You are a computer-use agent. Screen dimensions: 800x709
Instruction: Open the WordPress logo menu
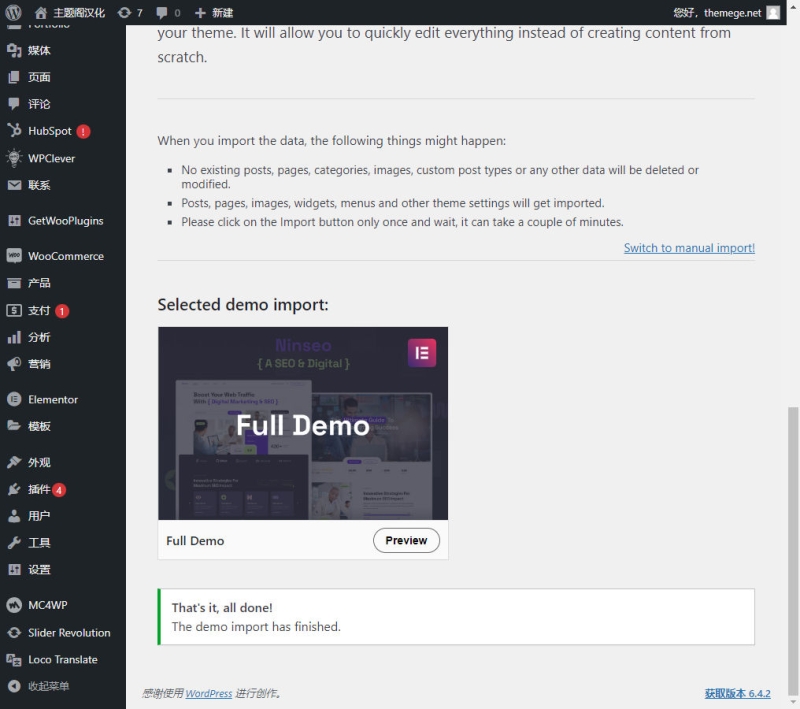point(13,12)
